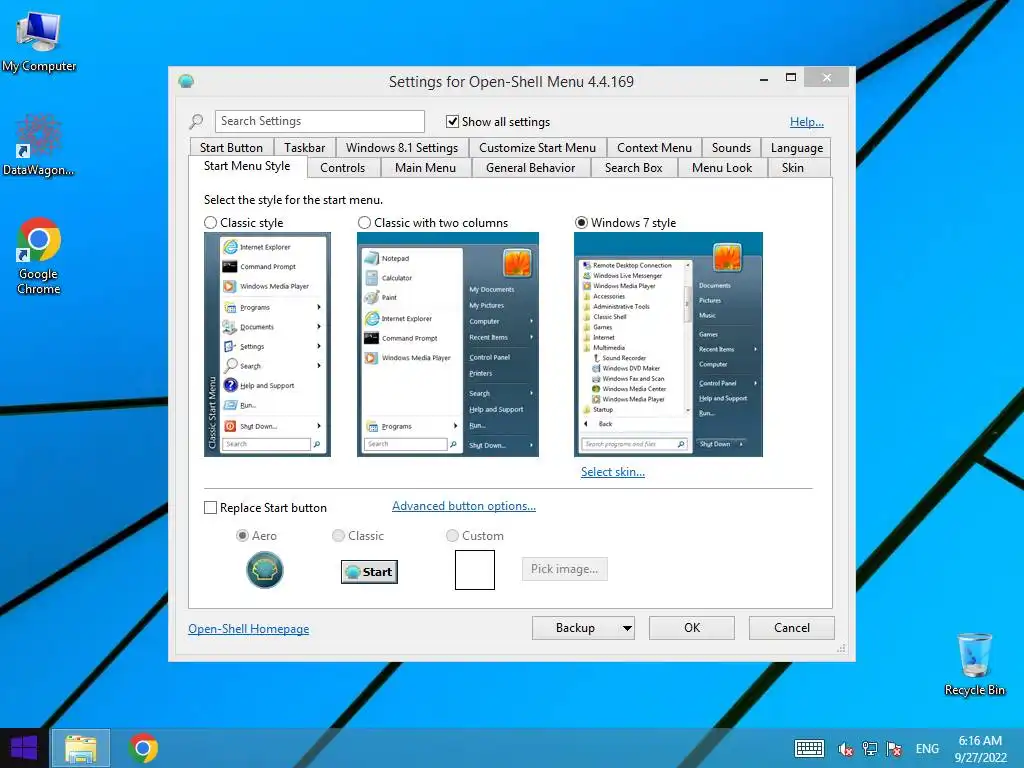Click the Windows Start button in taskbar
1024x768 pixels.
point(24,748)
